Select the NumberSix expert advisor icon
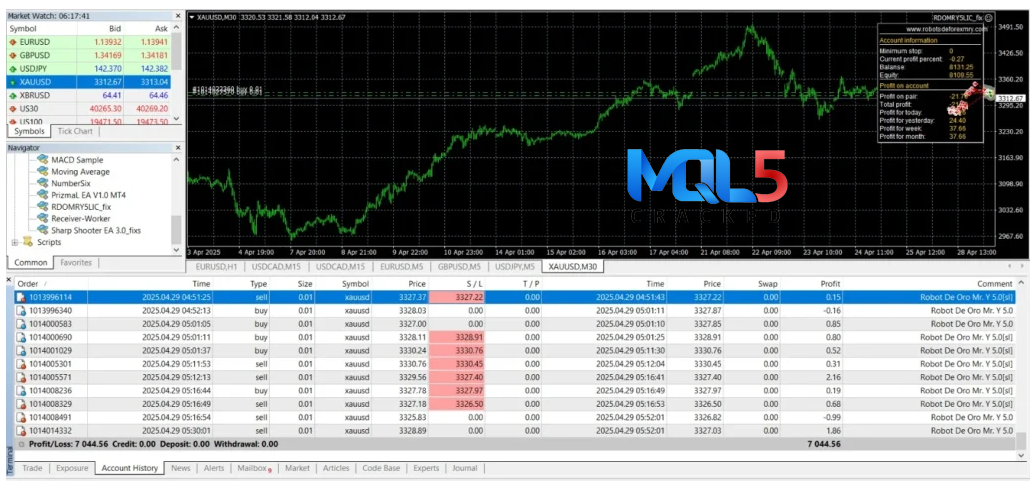Image resolution: width=1034 pixels, height=485 pixels. click(43, 183)
